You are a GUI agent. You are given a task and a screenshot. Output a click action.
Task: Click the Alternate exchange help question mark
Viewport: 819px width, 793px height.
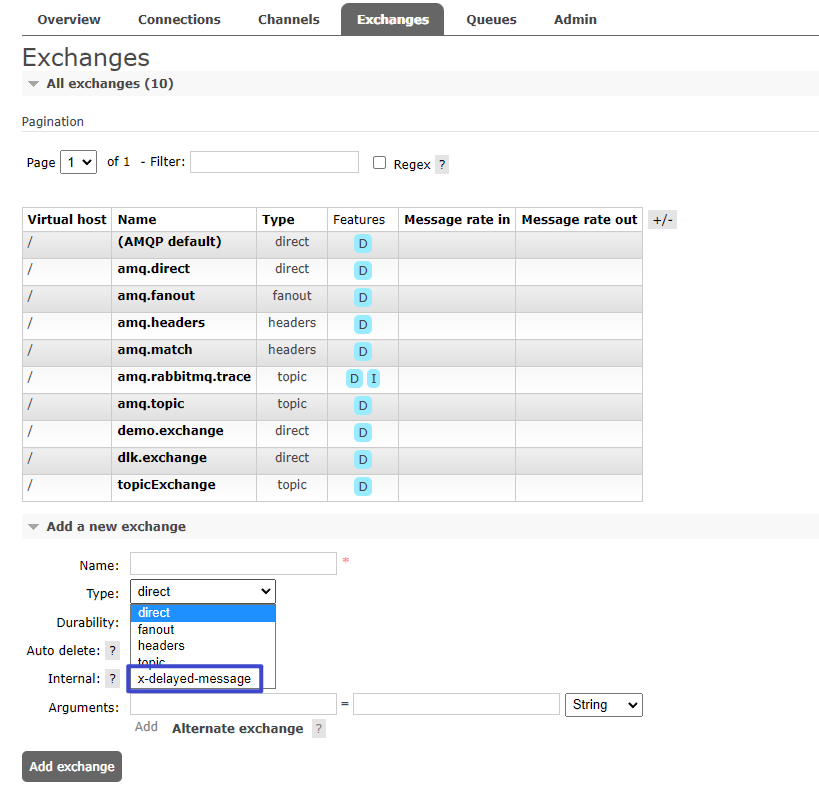pyautogui.click(x=319, y=729)
